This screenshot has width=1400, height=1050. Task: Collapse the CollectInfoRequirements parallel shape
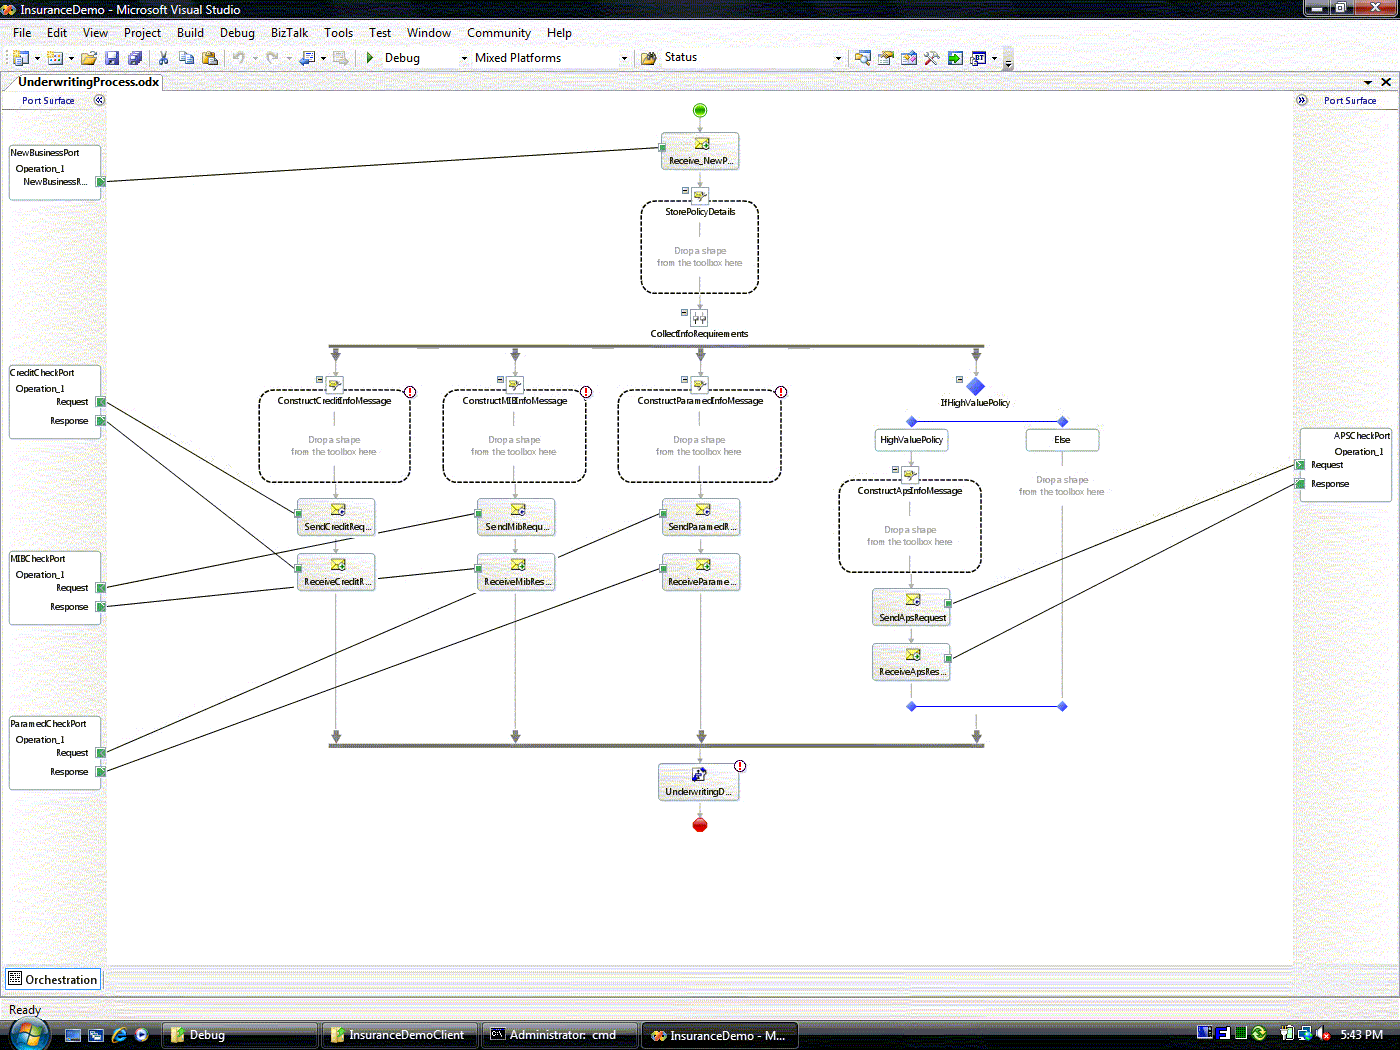coord(685,313)
